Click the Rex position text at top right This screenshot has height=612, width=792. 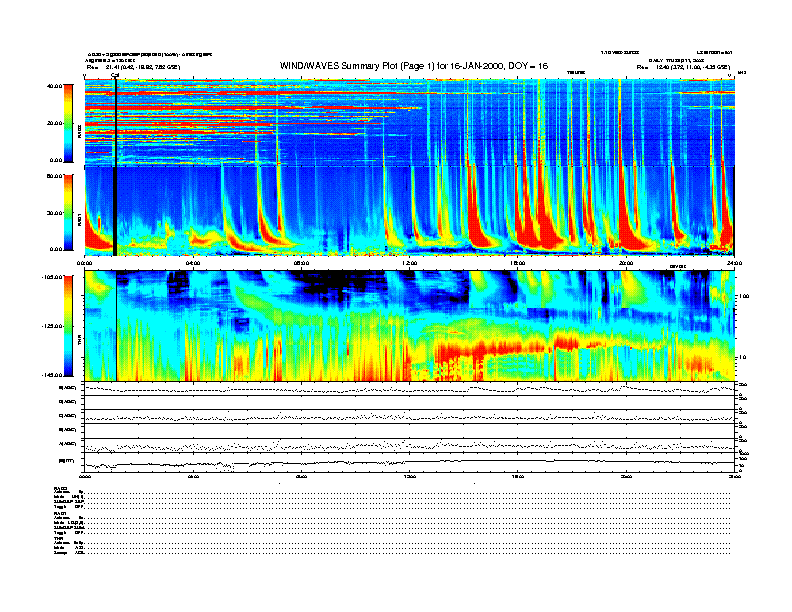pos(683,67)
